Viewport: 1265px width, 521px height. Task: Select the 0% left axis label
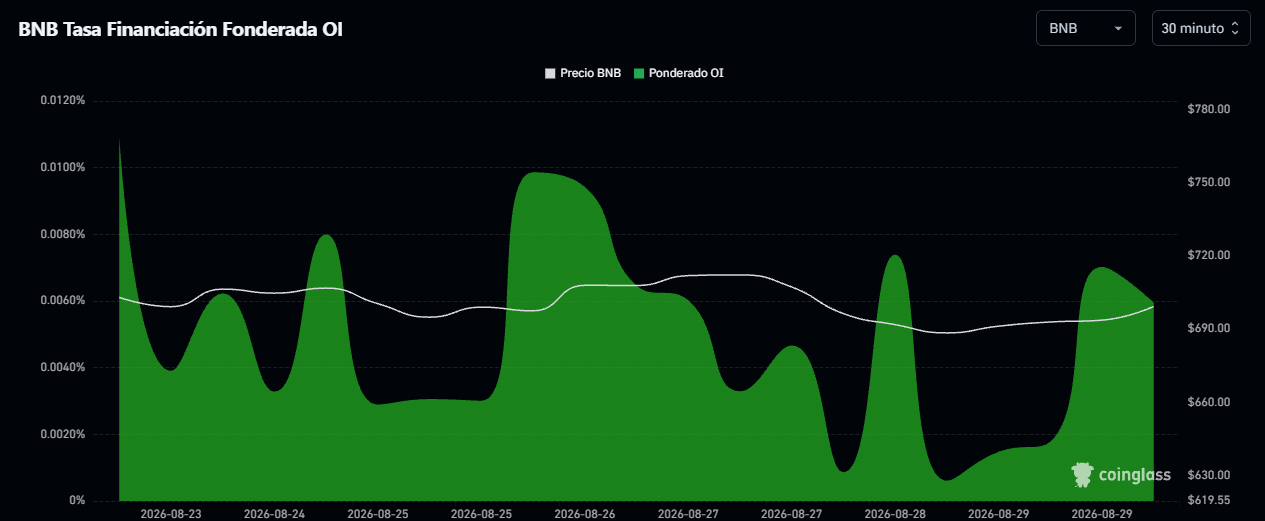click(75, 500)
